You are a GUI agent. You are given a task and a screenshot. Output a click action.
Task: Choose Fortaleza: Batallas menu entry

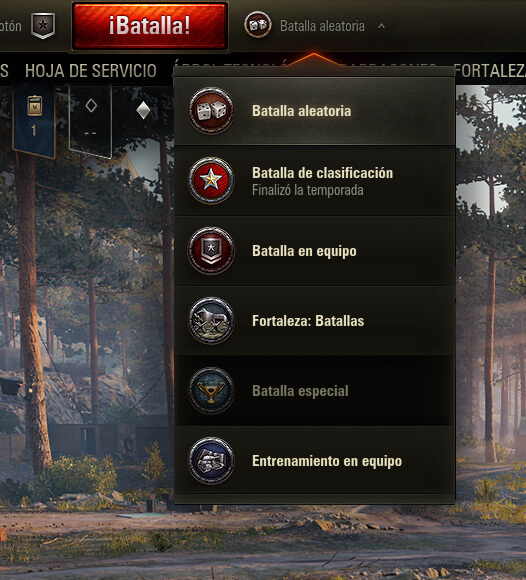314,321
